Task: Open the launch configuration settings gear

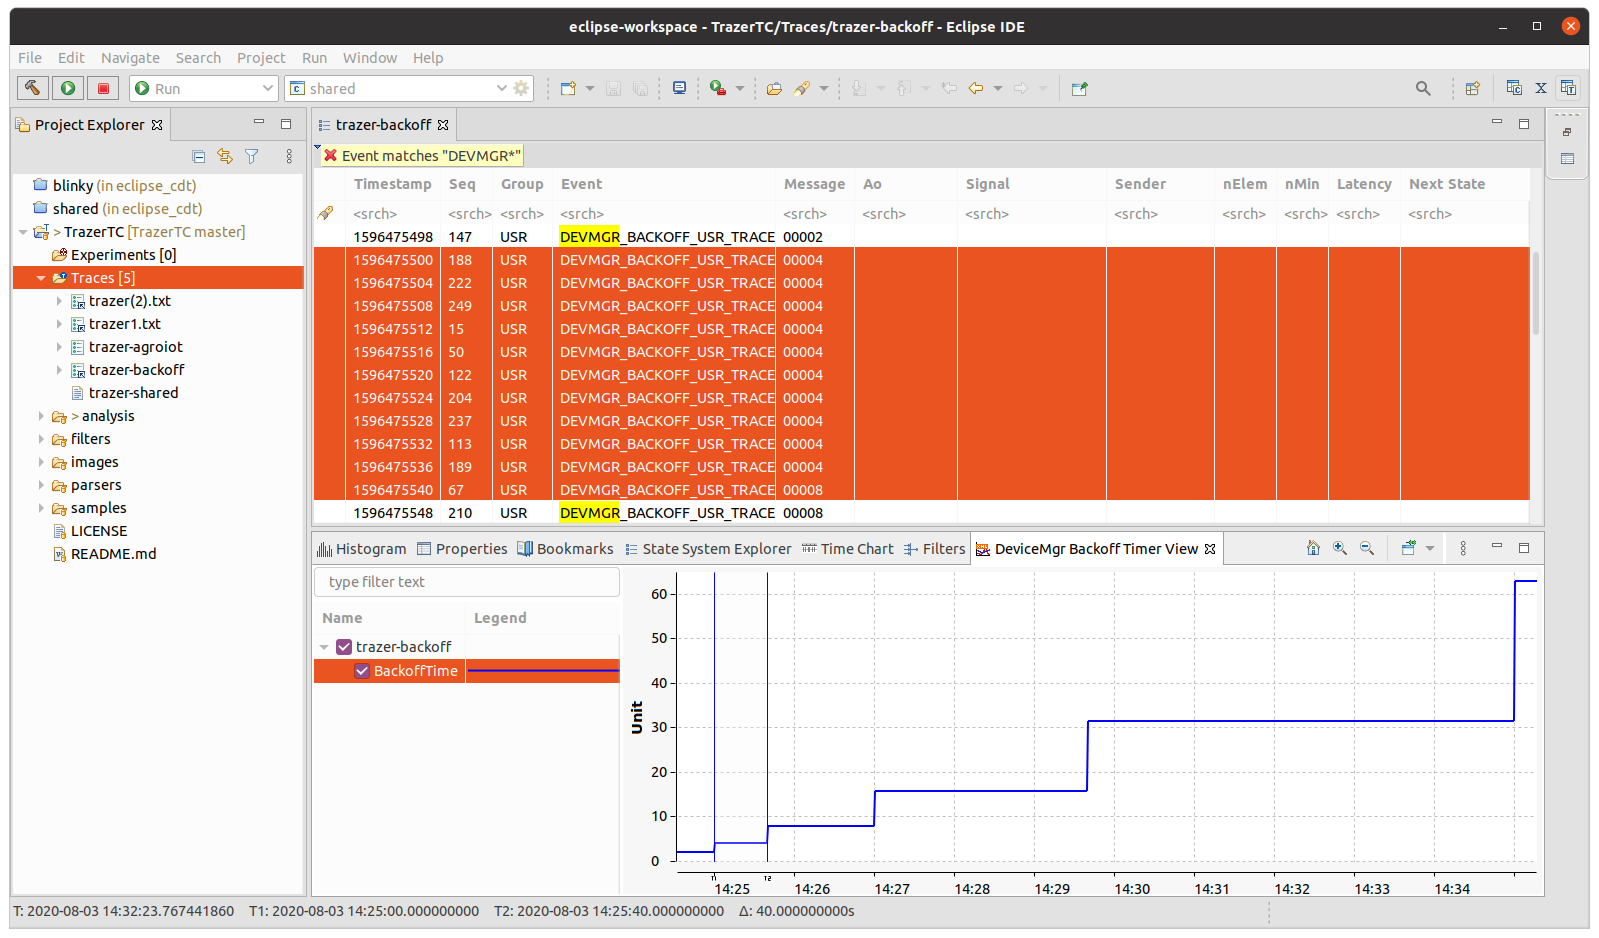Action: (521, 88)
